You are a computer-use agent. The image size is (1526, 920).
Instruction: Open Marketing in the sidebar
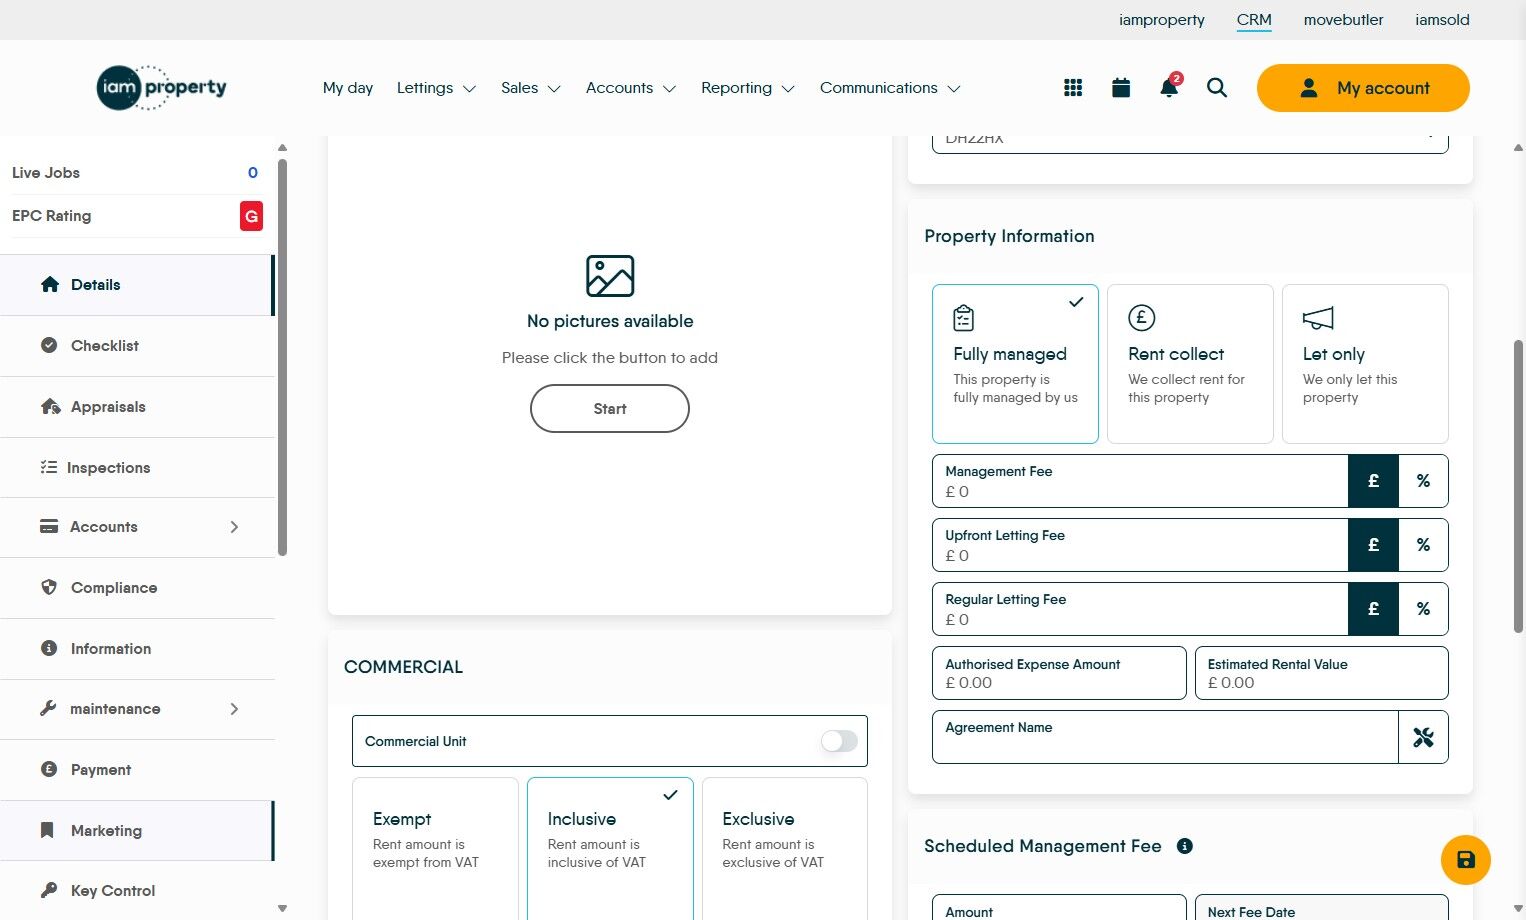point(137,830)
